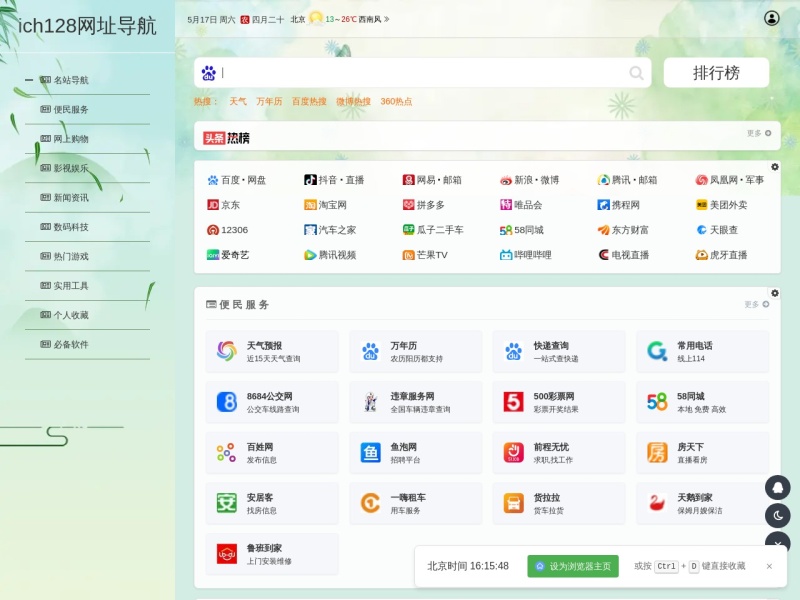Open 百姓网 card
The image size is (800, 600).
coord(272,453)
